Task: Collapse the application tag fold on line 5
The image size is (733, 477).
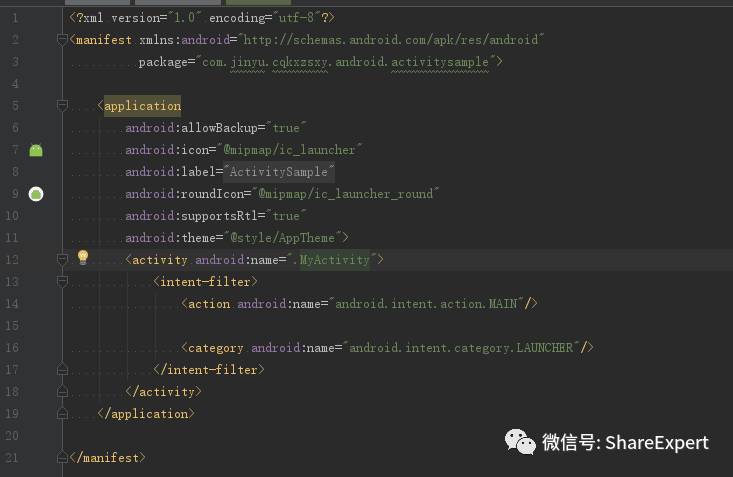Action: click(x=62, y=106)
